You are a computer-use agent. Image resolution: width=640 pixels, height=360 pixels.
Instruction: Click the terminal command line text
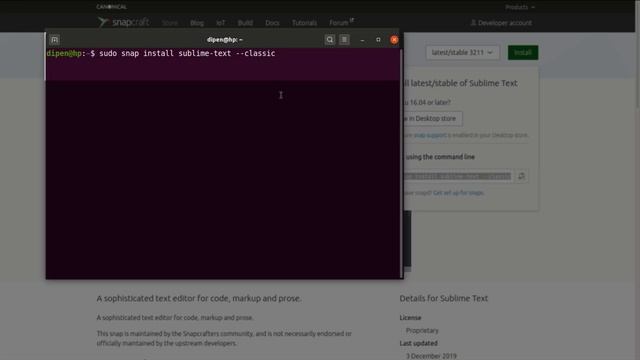click(x=187, y=53)
